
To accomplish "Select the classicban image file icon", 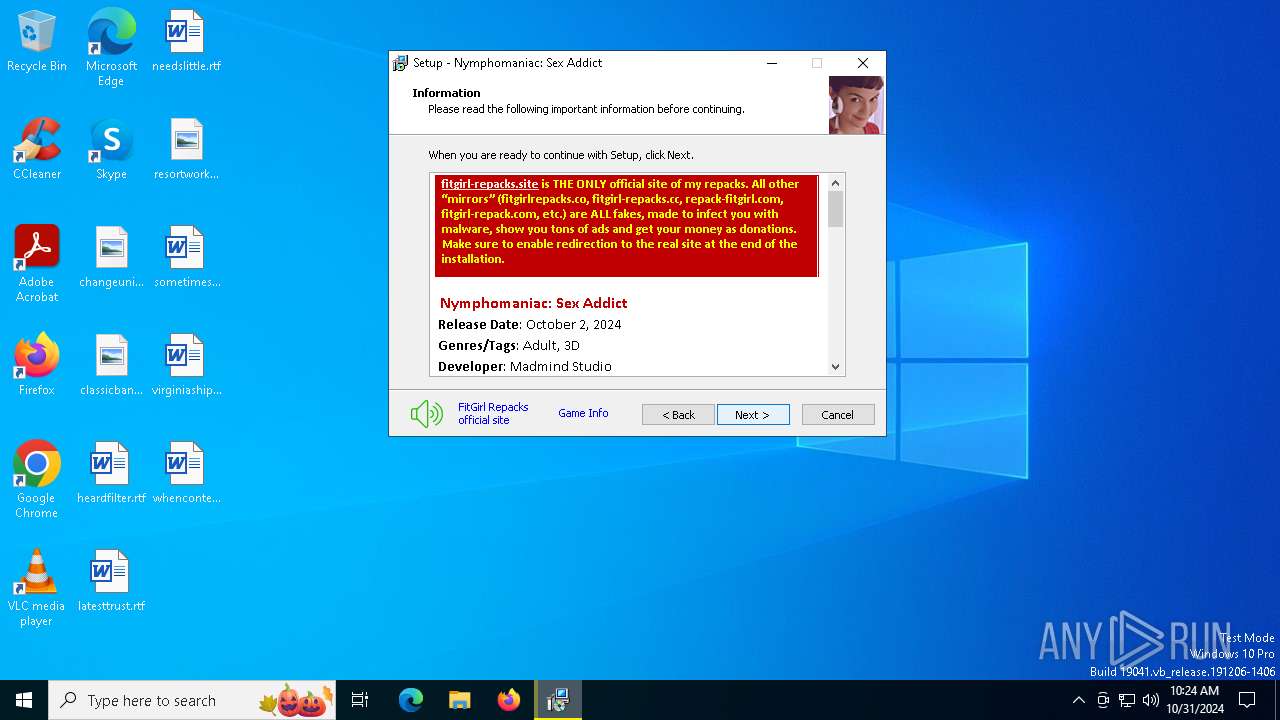I will click(111, 366).
